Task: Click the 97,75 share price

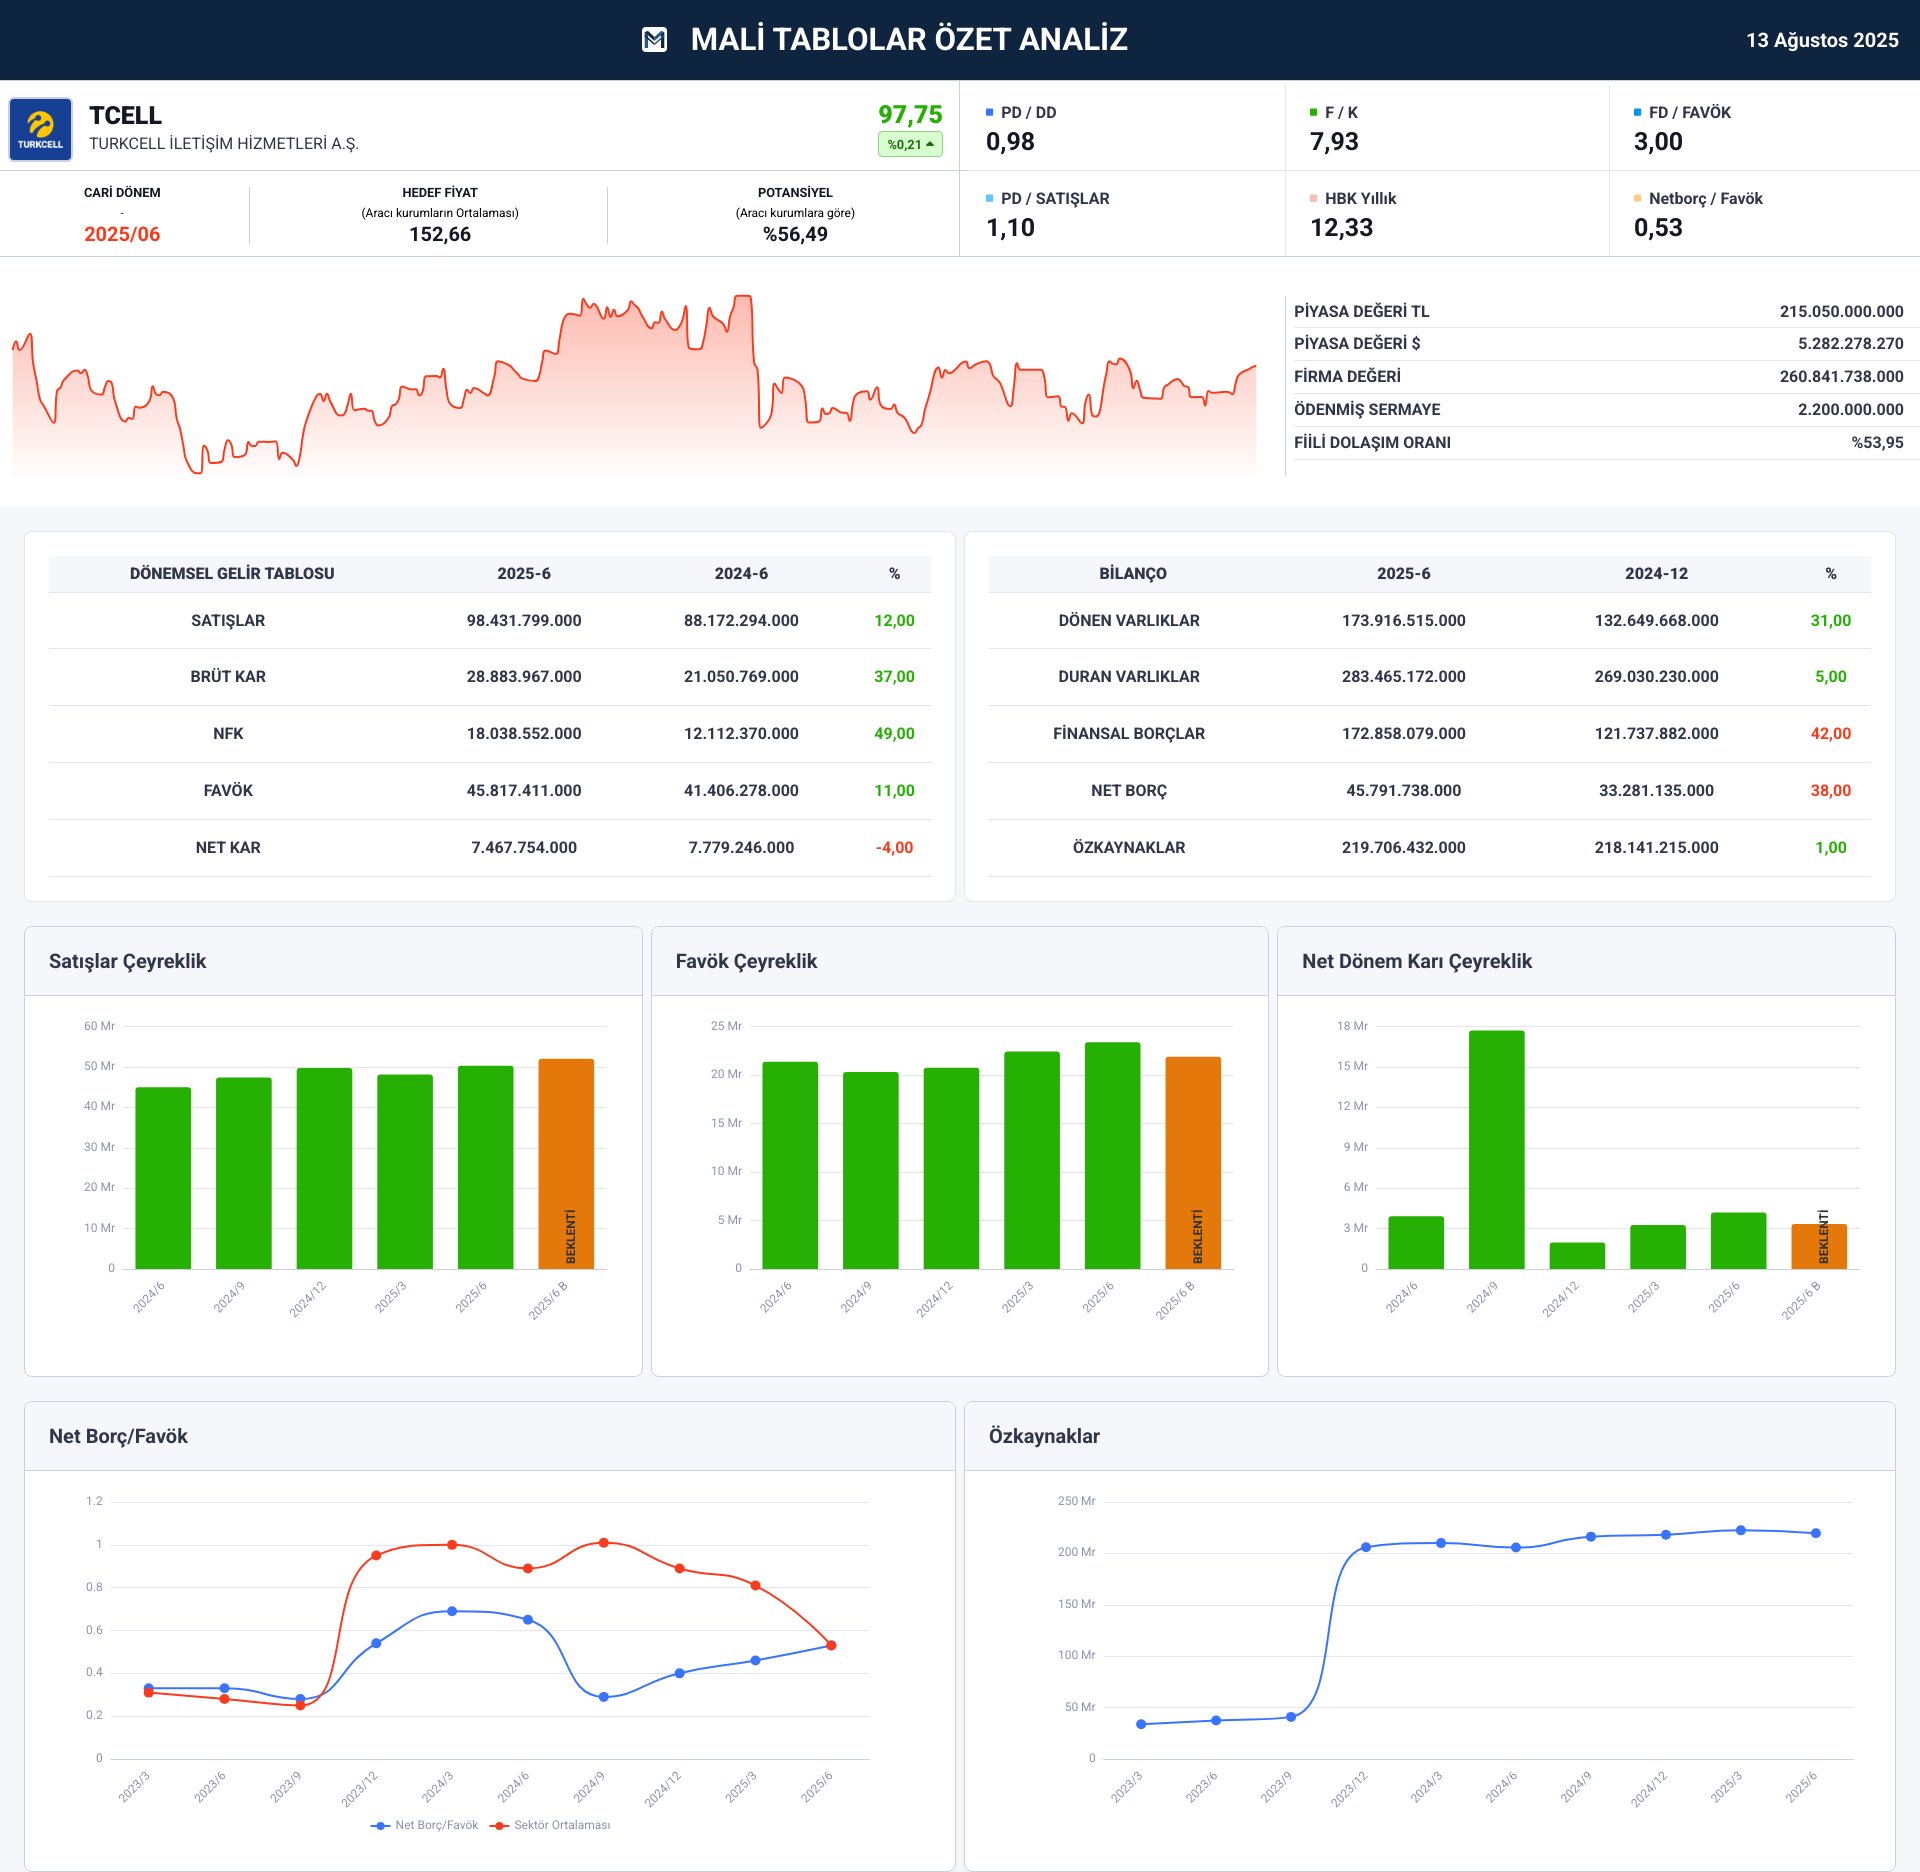Action: coord(910,114)
